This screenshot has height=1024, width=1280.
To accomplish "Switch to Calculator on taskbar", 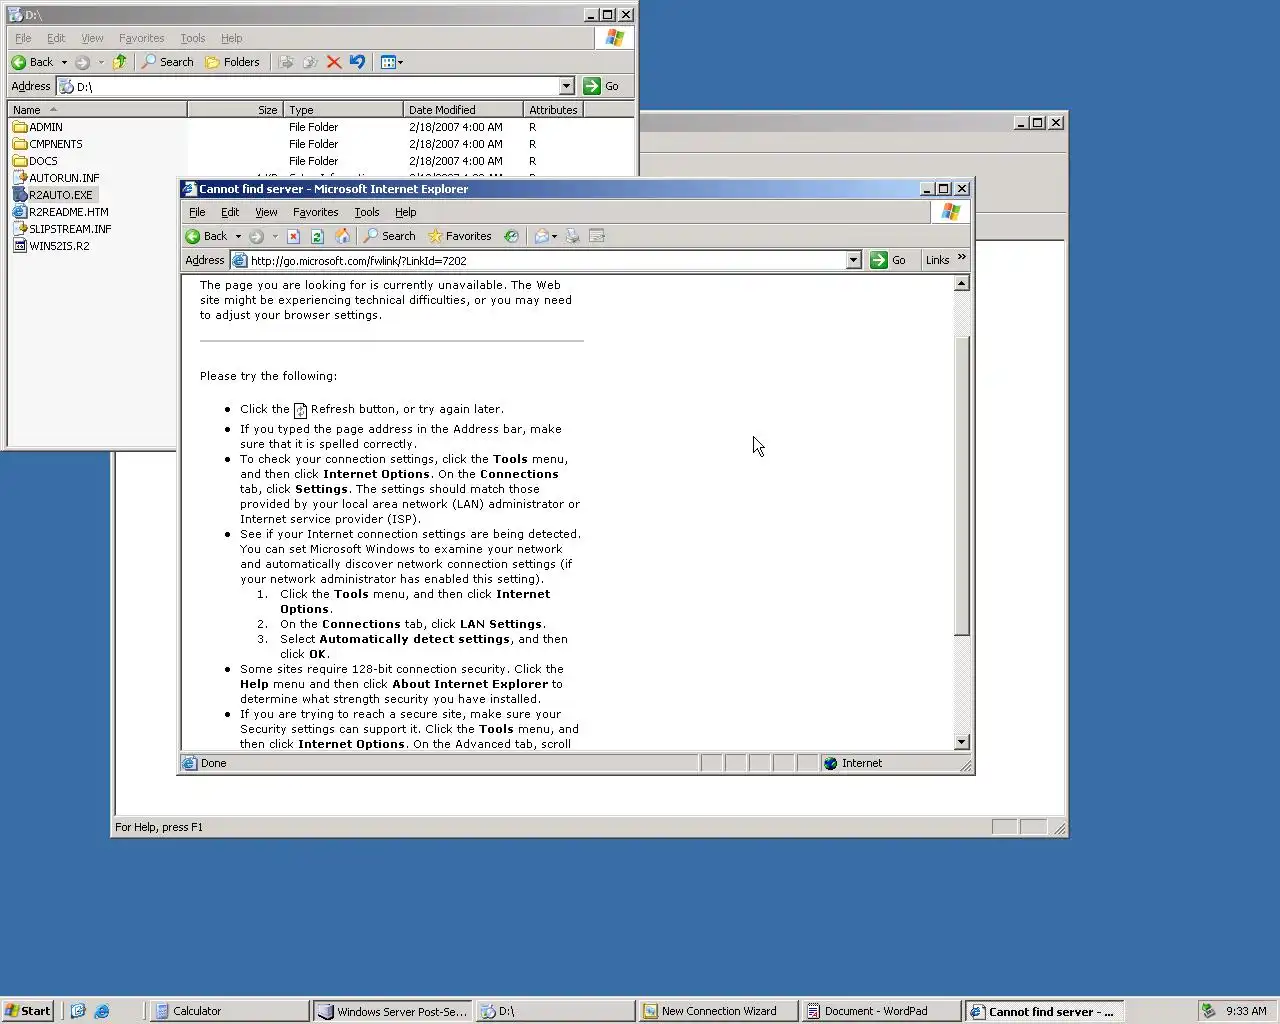I will coord(229,1011).
